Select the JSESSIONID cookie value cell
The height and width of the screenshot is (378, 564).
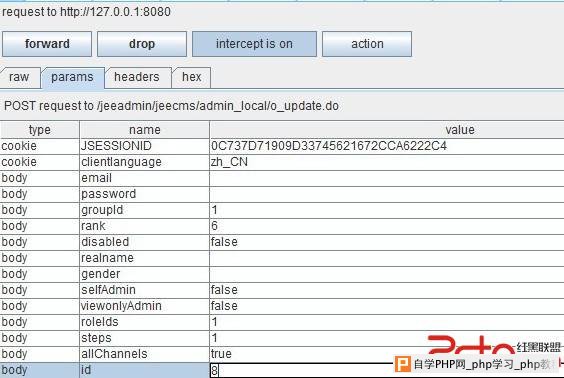click(387, 146)
